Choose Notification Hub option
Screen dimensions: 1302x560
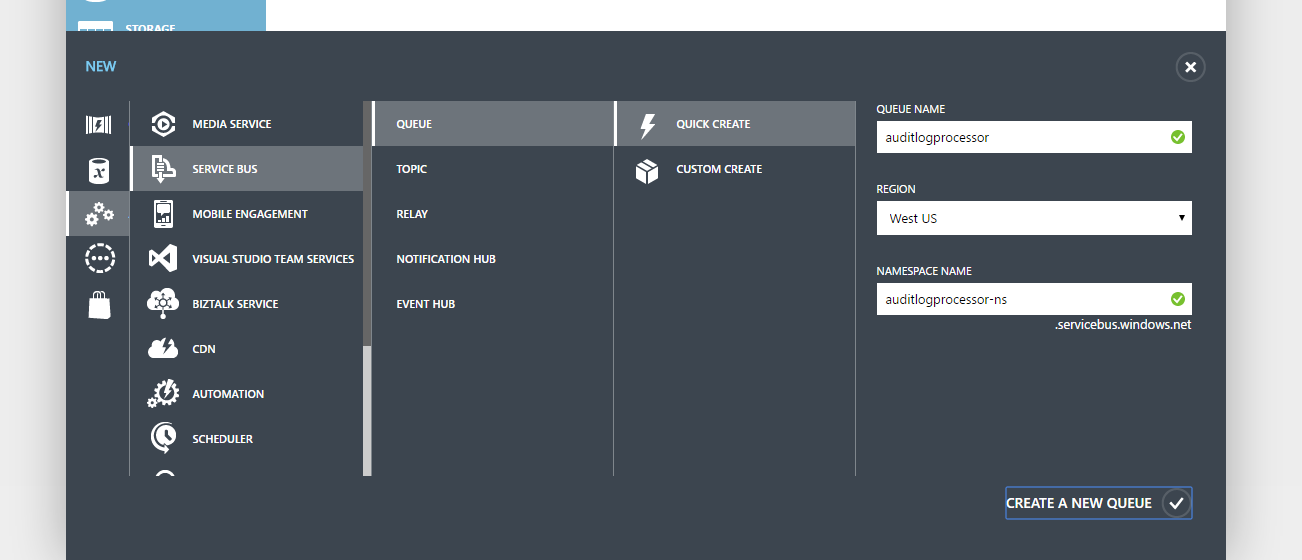492,259
